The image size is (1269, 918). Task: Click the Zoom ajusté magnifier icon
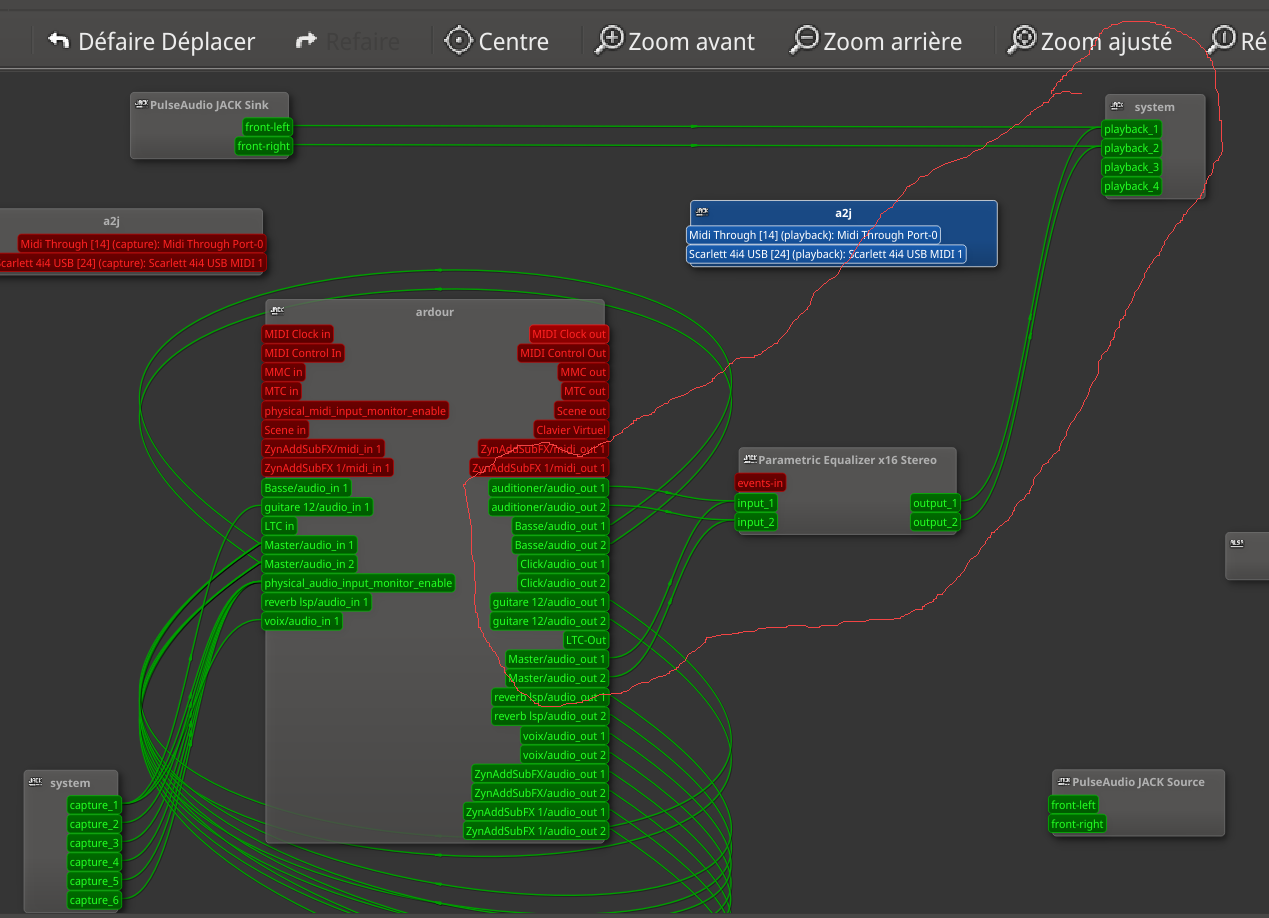point(1022,40)
